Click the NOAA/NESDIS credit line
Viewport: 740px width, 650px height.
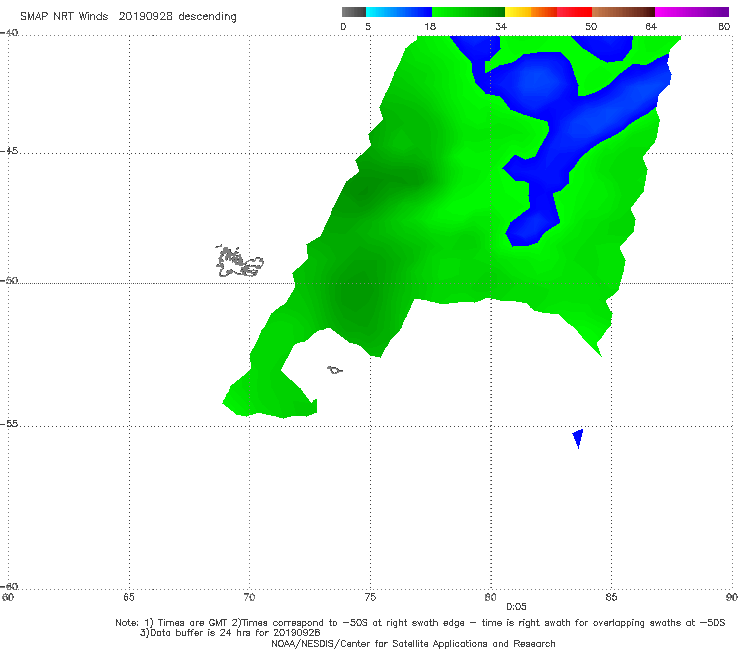pos(413,644)
